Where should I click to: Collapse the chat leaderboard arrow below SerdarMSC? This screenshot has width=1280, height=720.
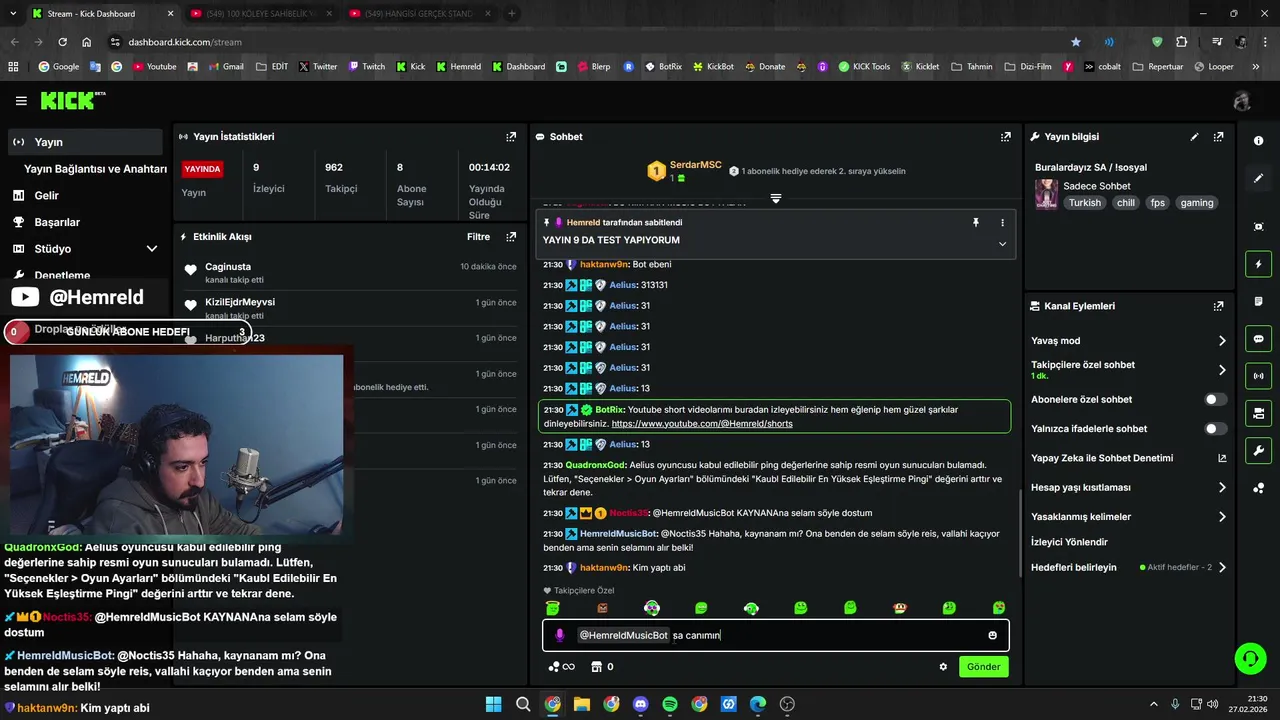coord(776,199)
